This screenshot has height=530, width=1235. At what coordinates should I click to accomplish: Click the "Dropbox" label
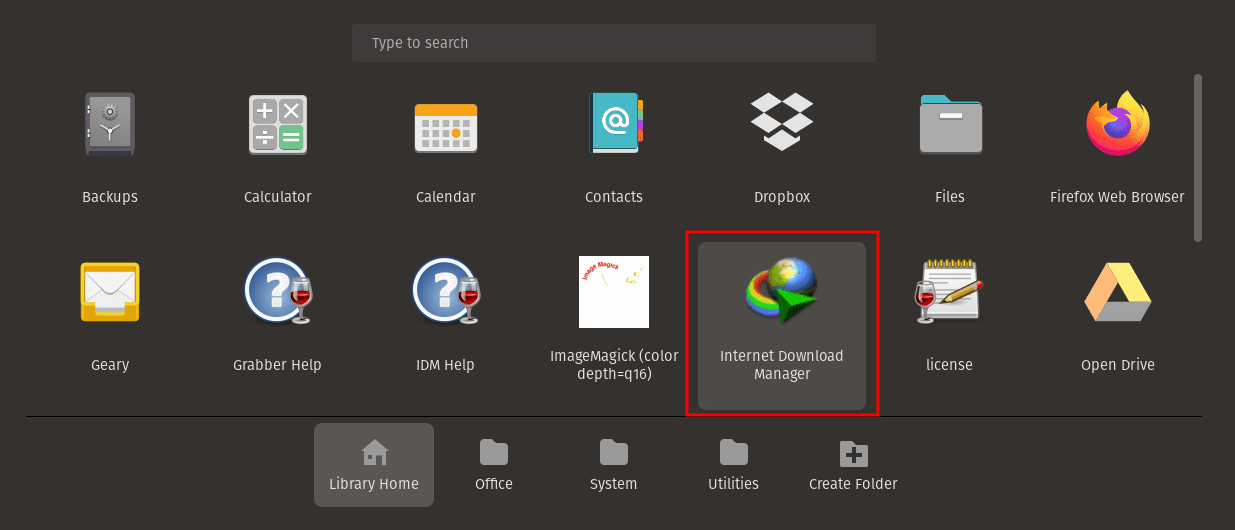(782, 197)
